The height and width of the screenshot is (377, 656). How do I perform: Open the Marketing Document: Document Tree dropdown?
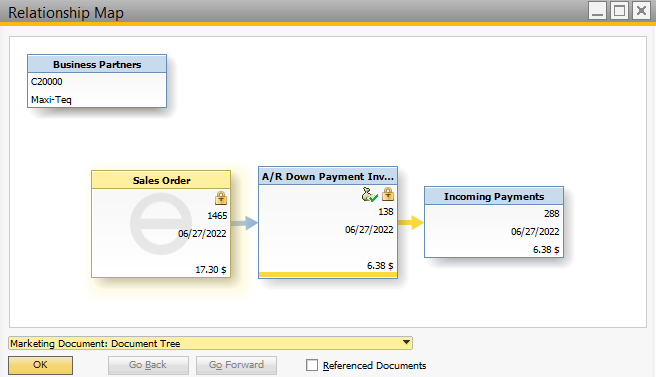click(210, 343)
